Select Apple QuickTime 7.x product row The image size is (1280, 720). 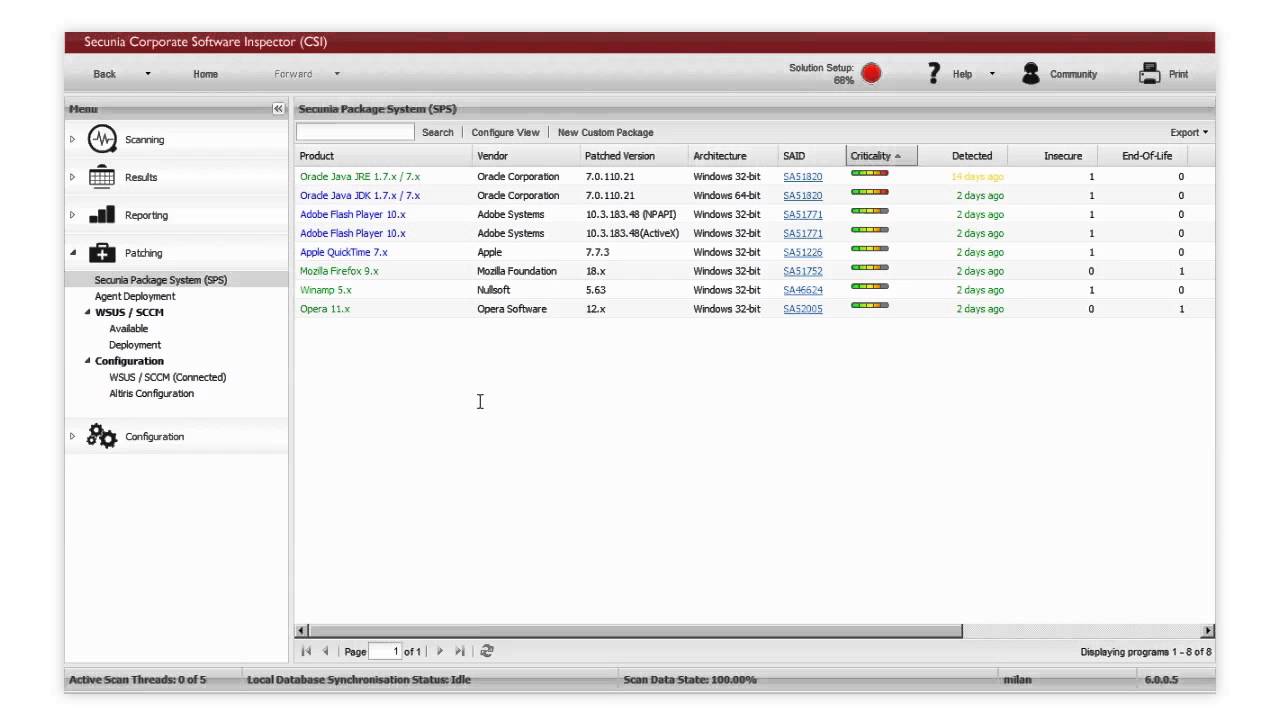point(755,252)
